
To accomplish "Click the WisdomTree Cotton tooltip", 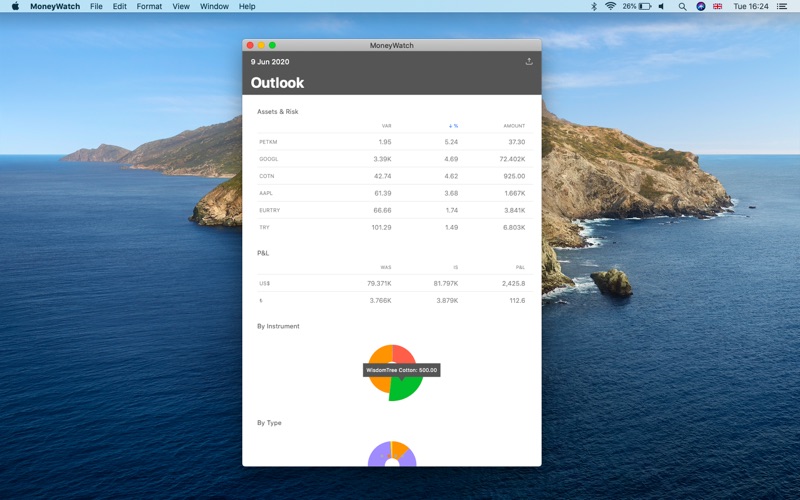I will pos(402,370).
